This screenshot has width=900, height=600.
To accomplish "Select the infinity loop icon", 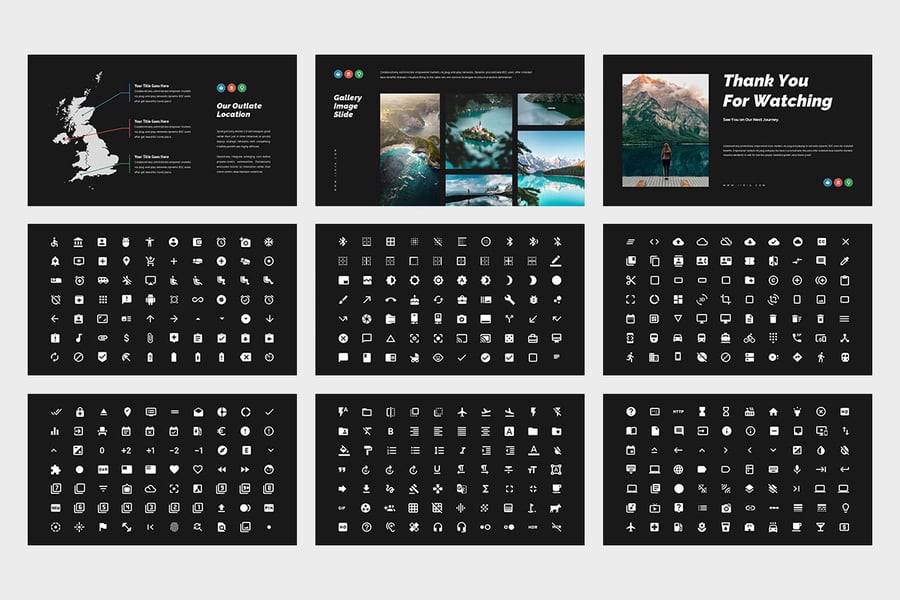I will pyautogui.click(x=198, y=299).
